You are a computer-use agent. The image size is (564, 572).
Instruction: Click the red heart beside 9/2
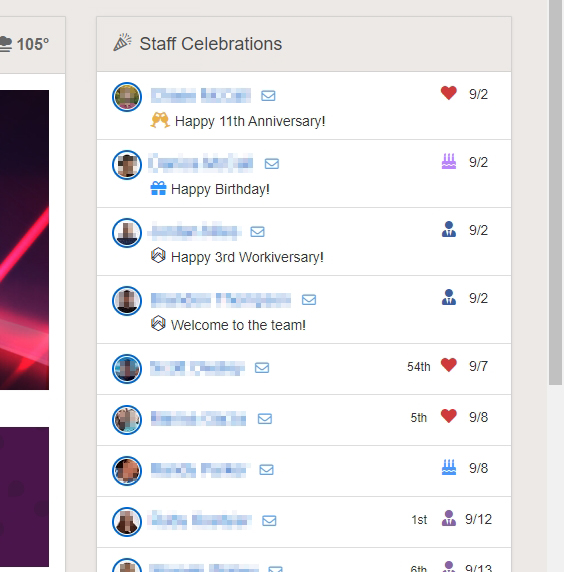point(449,93)
